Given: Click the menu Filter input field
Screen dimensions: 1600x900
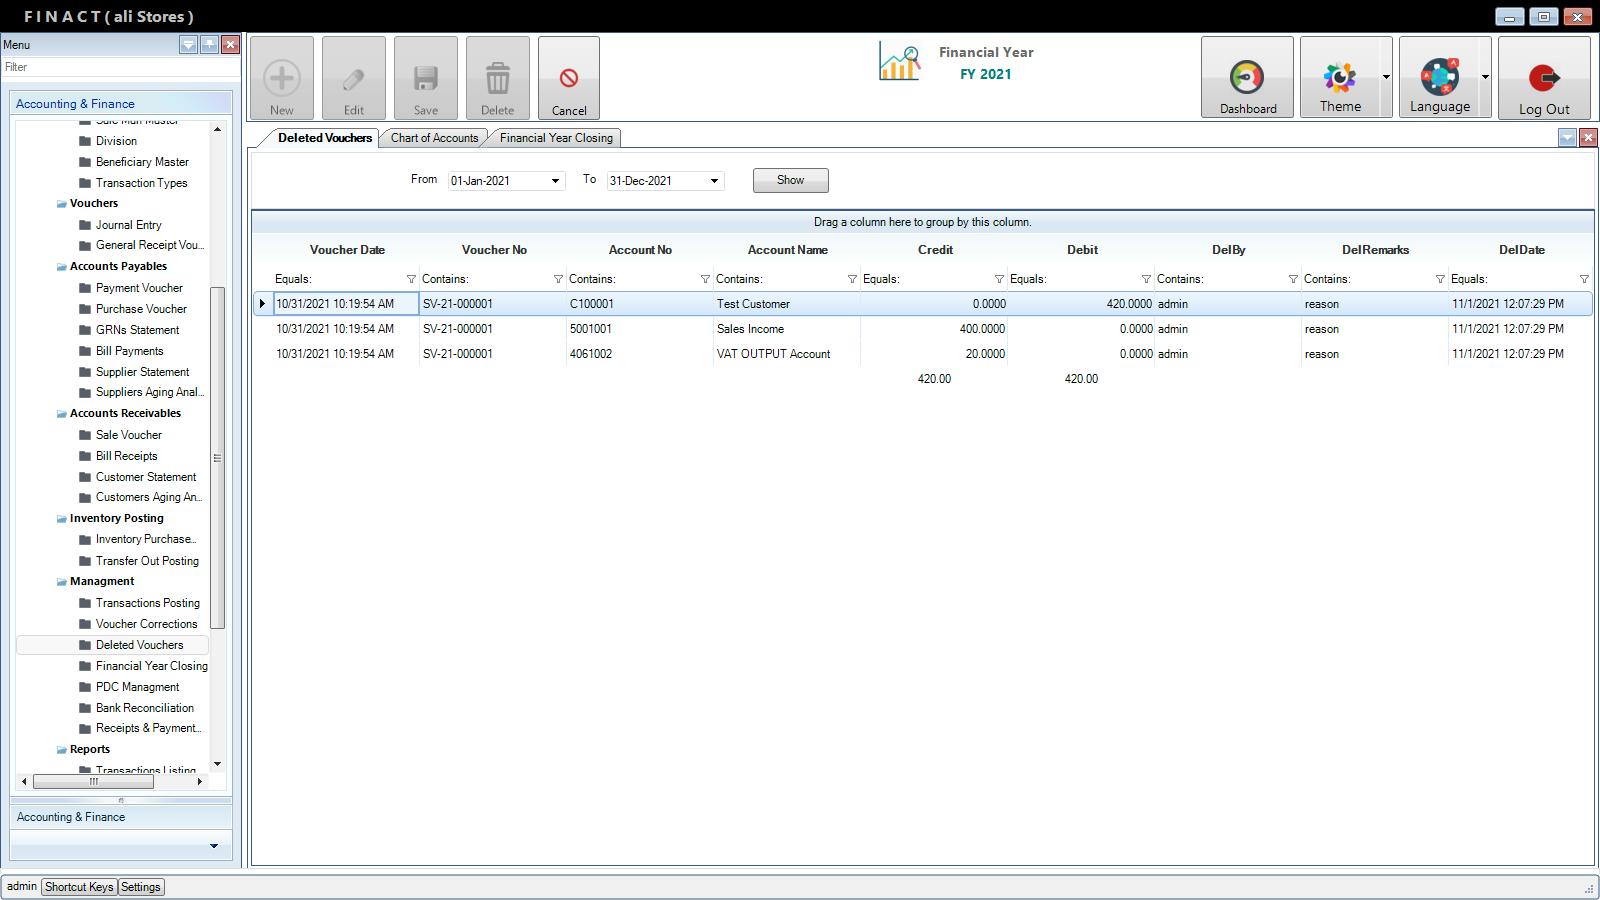Looking at the screenshot, I should [x=120, y=67].
